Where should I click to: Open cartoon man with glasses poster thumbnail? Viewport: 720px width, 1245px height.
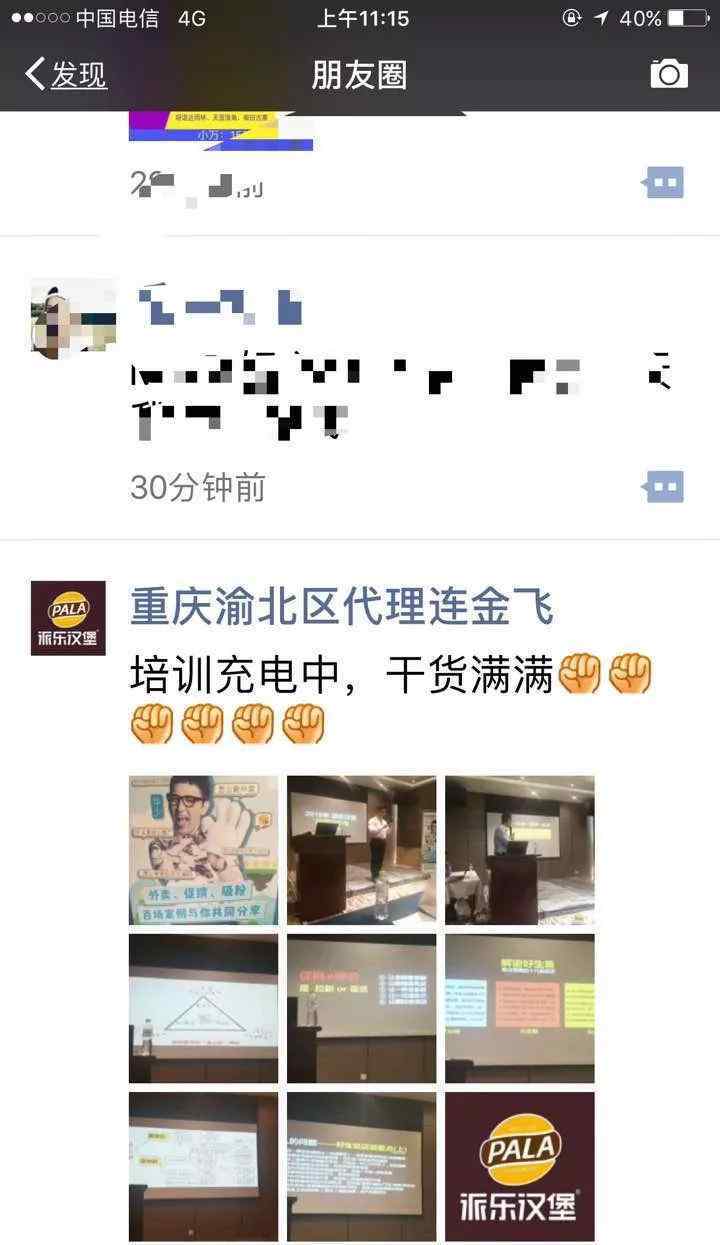click(x=204, y=850)
